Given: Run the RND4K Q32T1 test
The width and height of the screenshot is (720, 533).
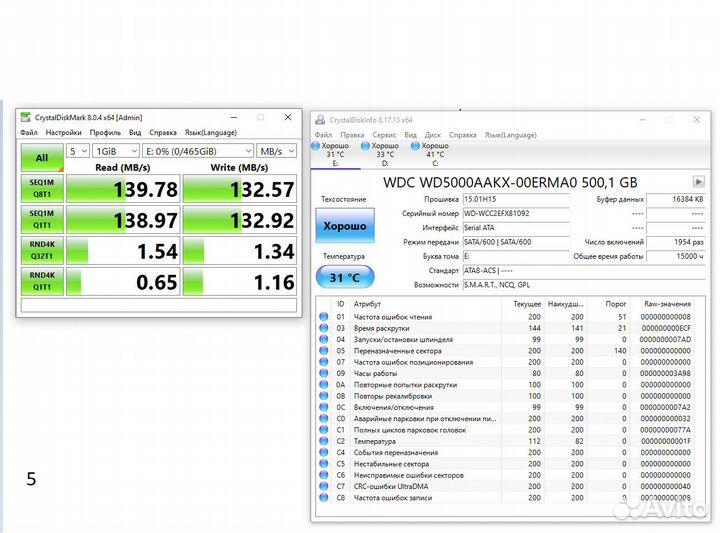Looking at the screenshot, I should click(x=42, y=250).
